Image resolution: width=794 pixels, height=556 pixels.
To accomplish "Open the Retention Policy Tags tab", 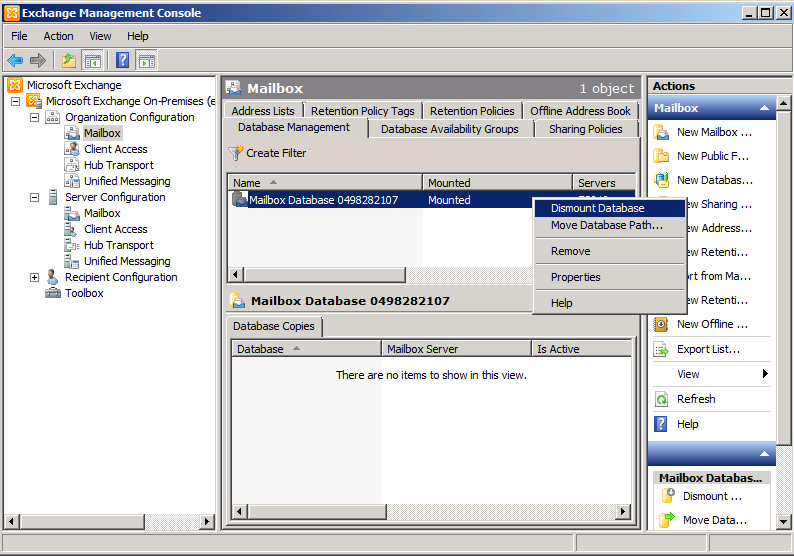I will (362, 111).
